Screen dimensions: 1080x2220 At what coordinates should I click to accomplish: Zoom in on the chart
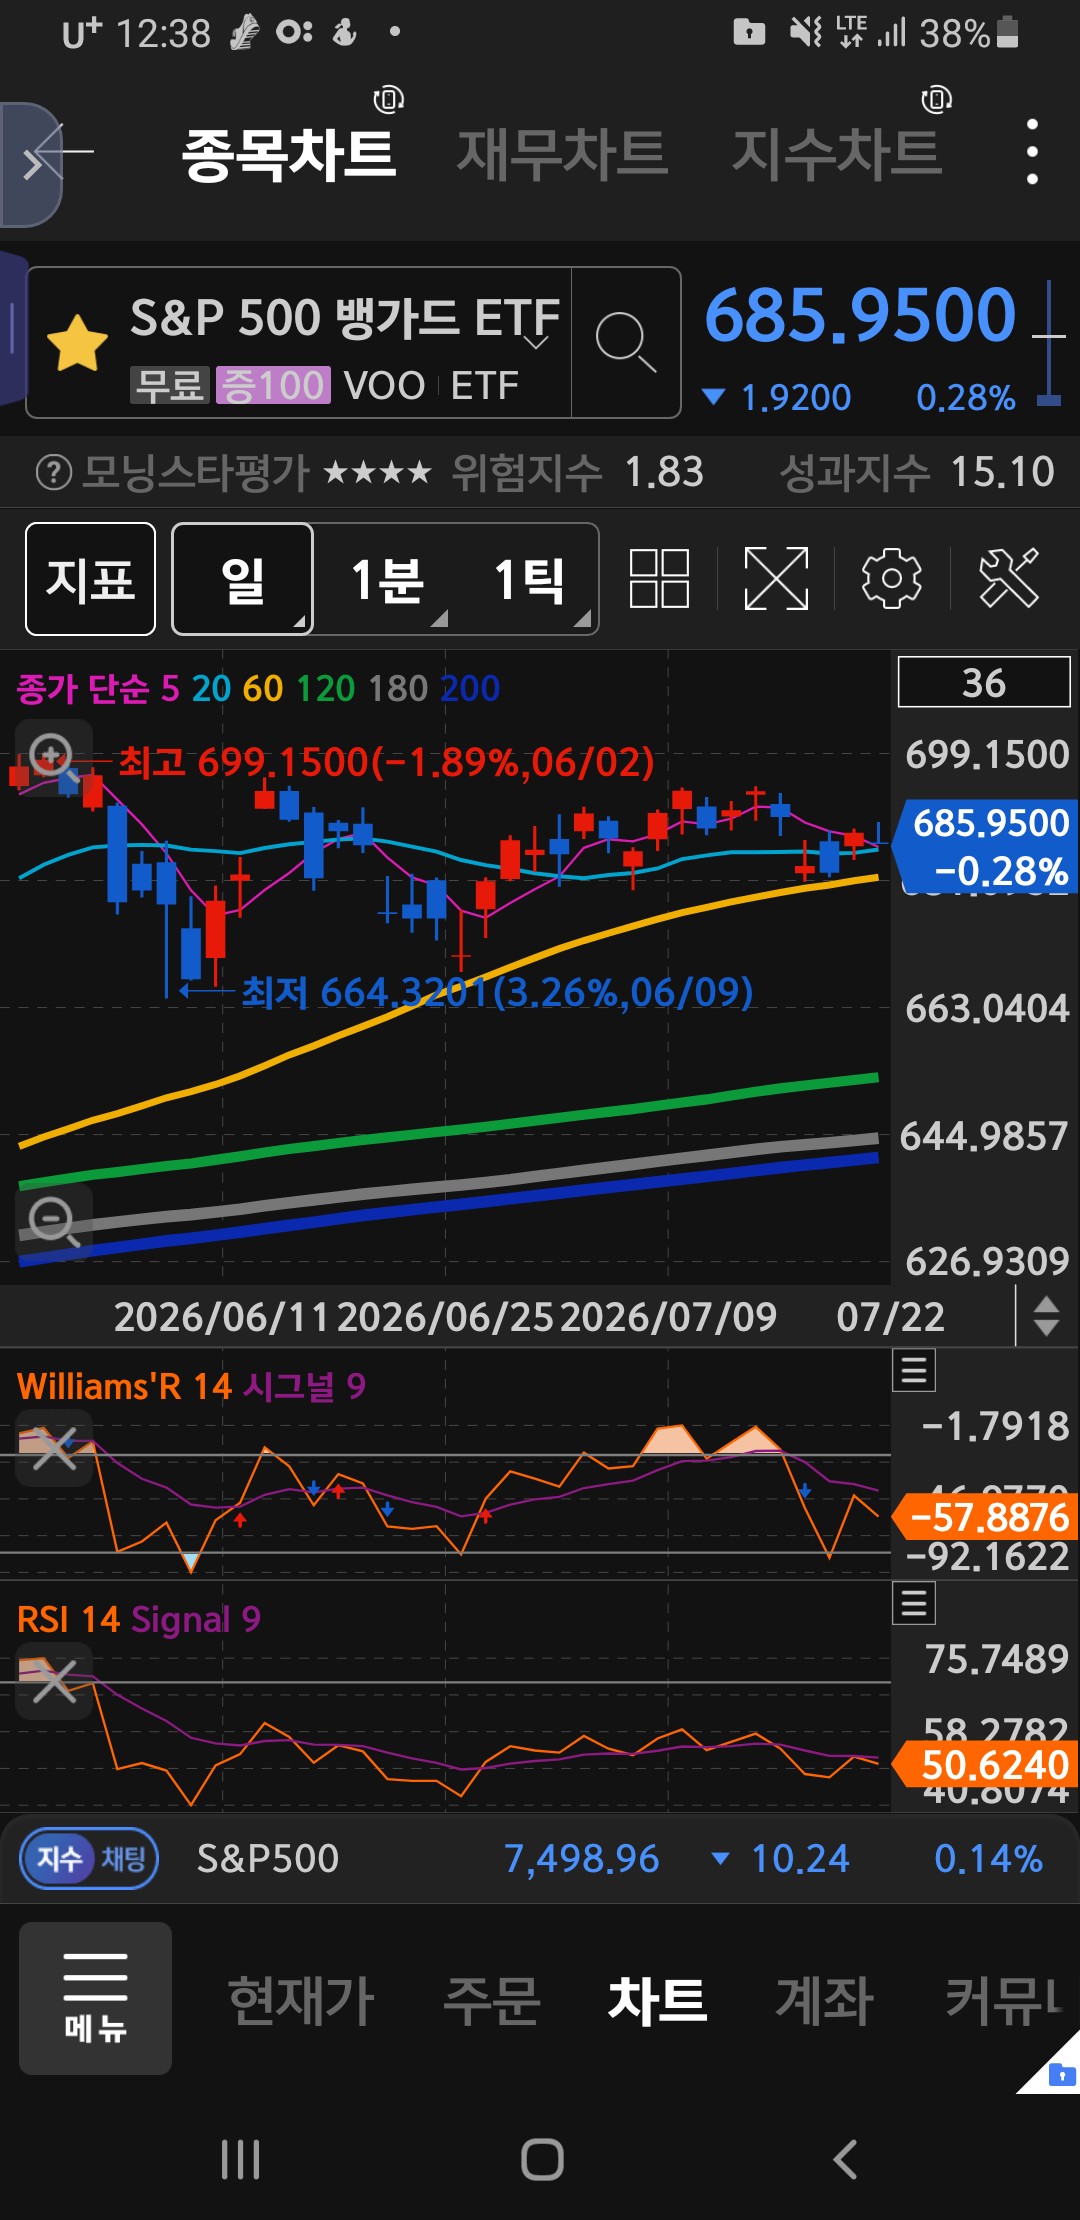click(52, 755)
